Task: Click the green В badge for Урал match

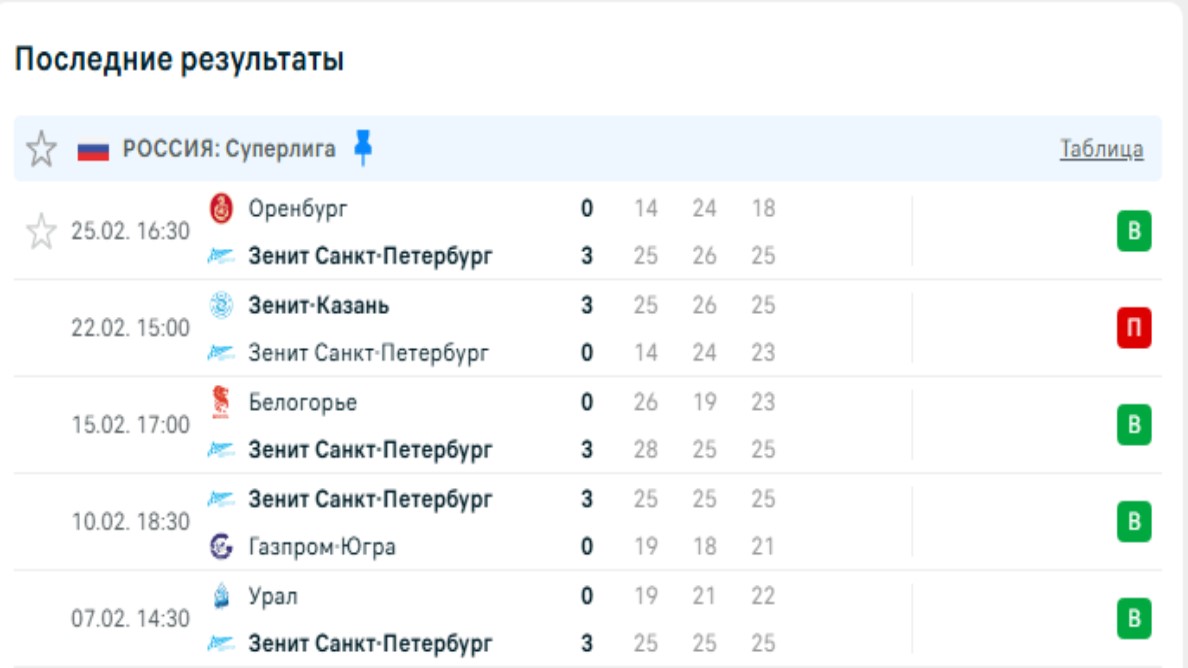Action: coord(1134,619)
